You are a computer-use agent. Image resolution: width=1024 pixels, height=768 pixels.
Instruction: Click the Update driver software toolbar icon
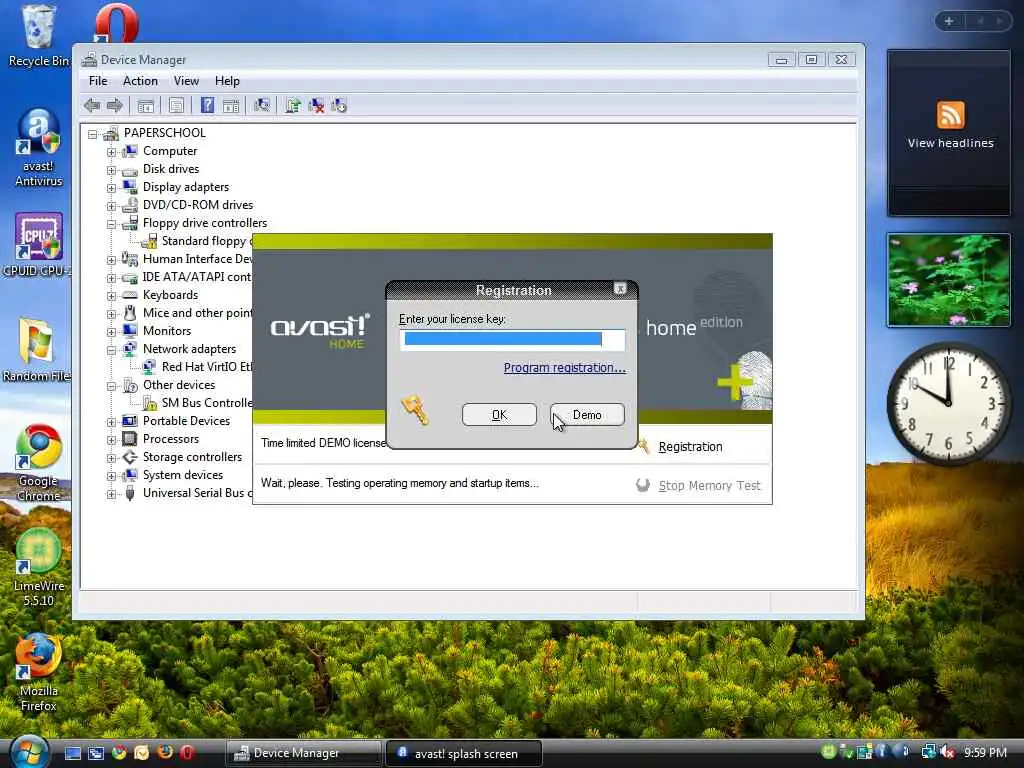(x=293, y=105)
